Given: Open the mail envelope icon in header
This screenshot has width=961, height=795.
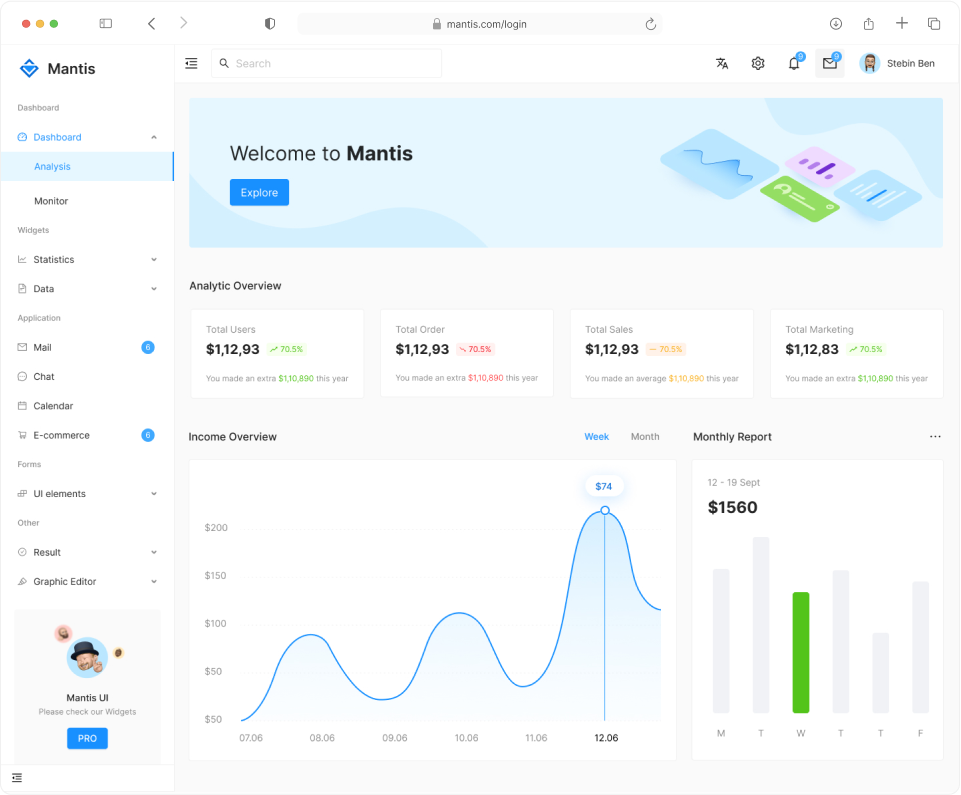Looking at the screenshot, I should pyautogui.click(x=830, y=64).
